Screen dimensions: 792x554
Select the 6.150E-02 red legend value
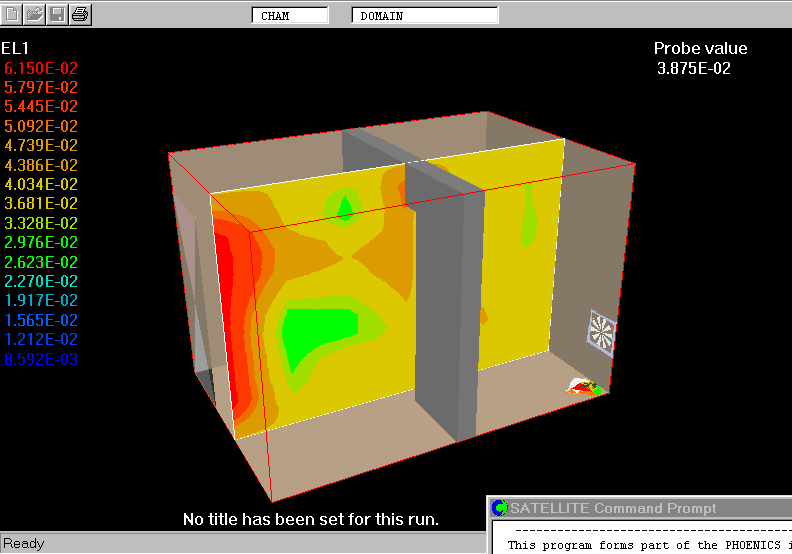41,68
